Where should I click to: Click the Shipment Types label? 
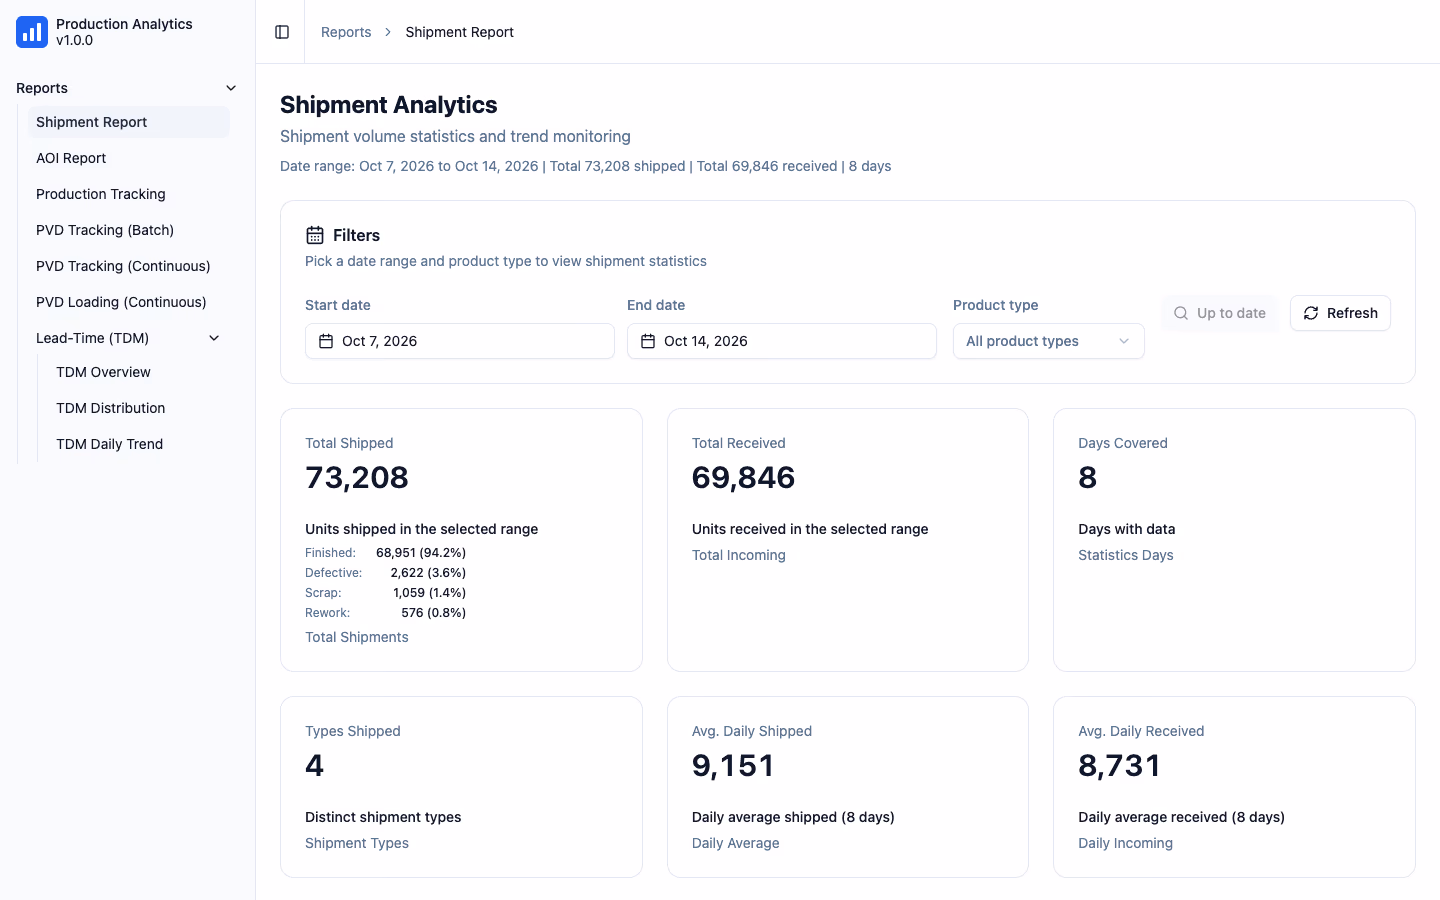356,843
